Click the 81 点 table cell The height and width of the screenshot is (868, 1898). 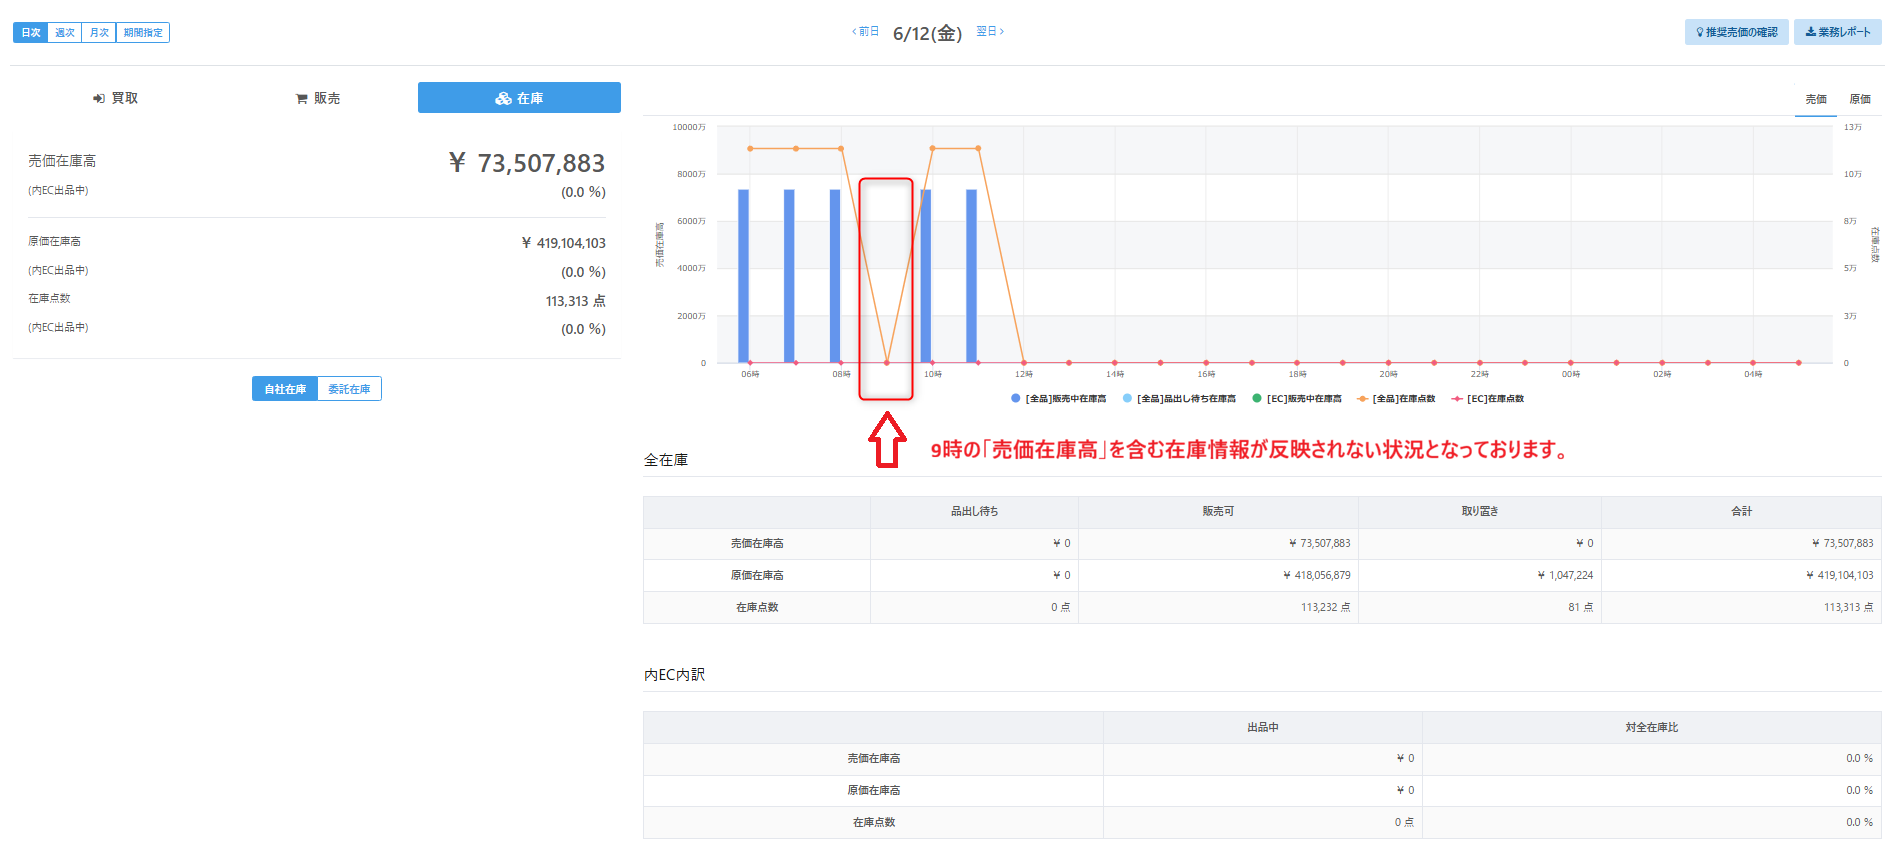coord(1480,607)
